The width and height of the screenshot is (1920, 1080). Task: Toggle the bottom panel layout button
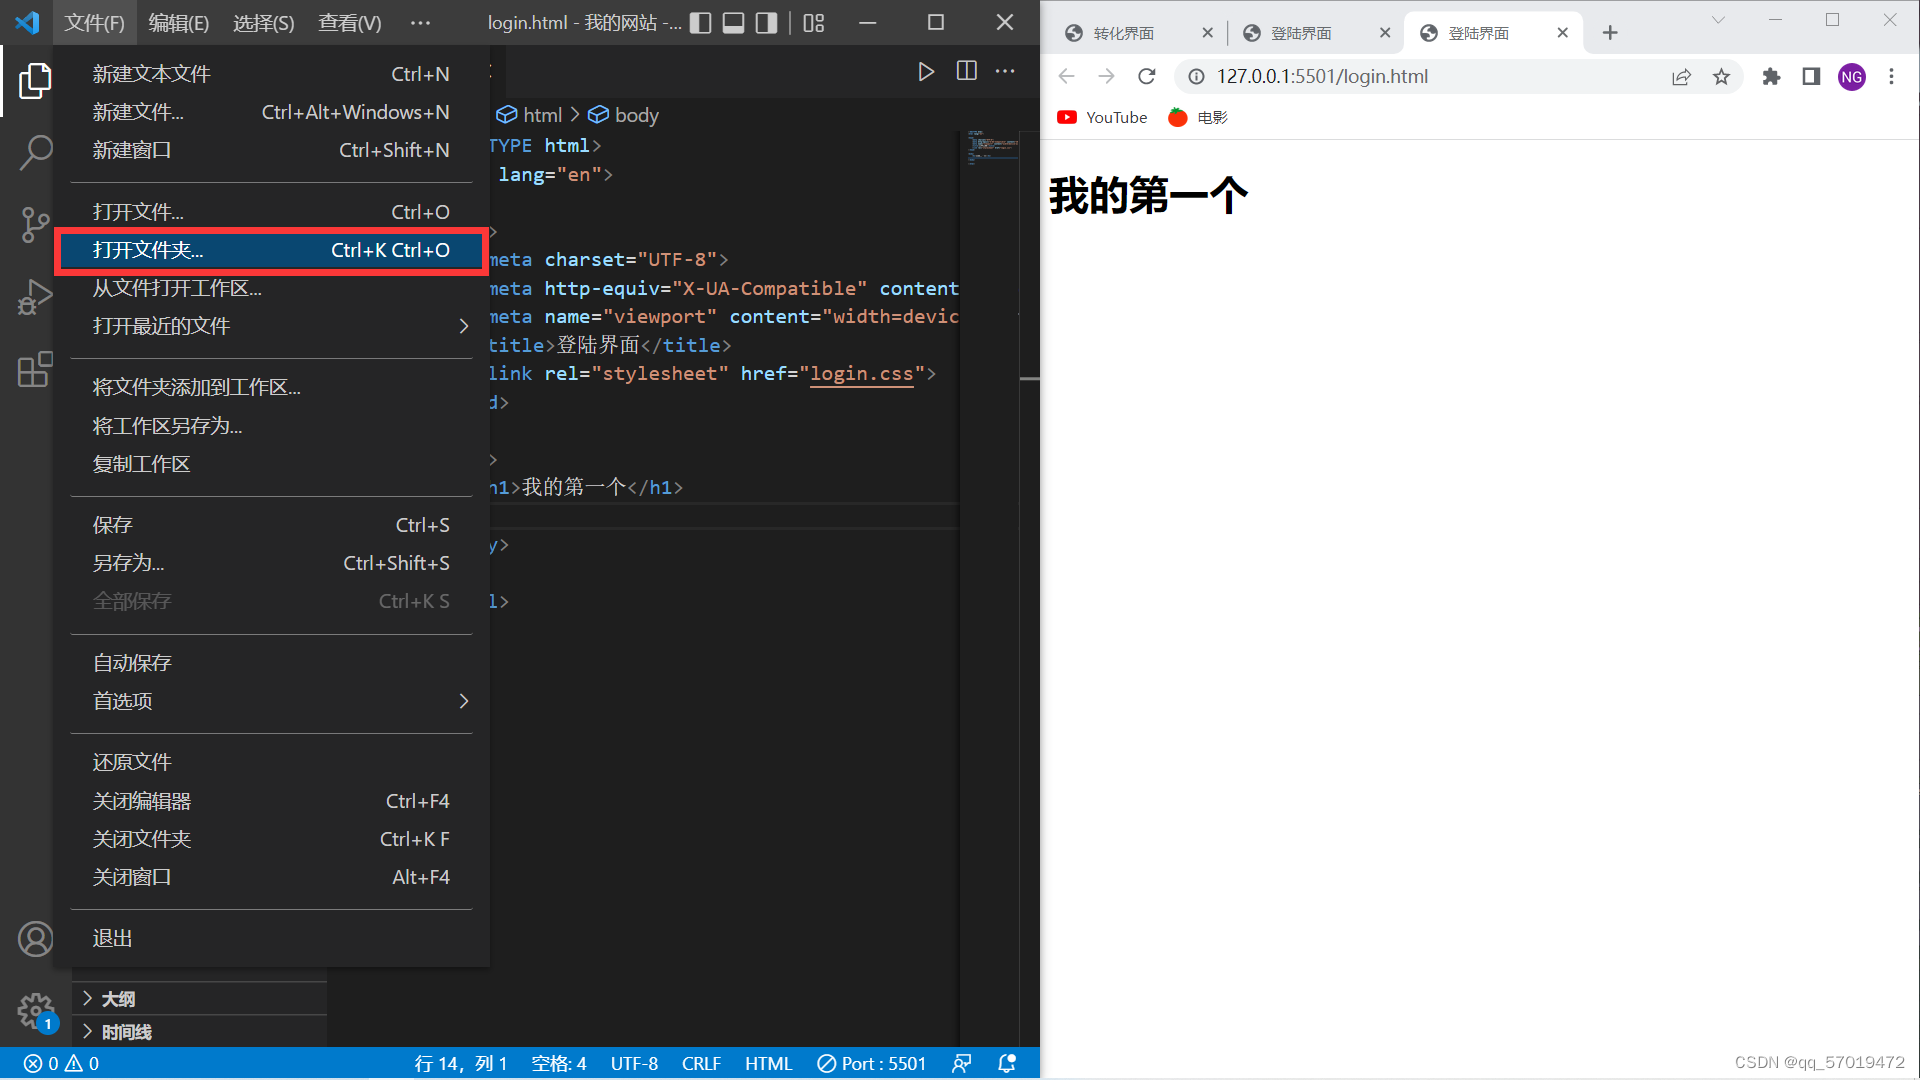click(x=734, y=23)
